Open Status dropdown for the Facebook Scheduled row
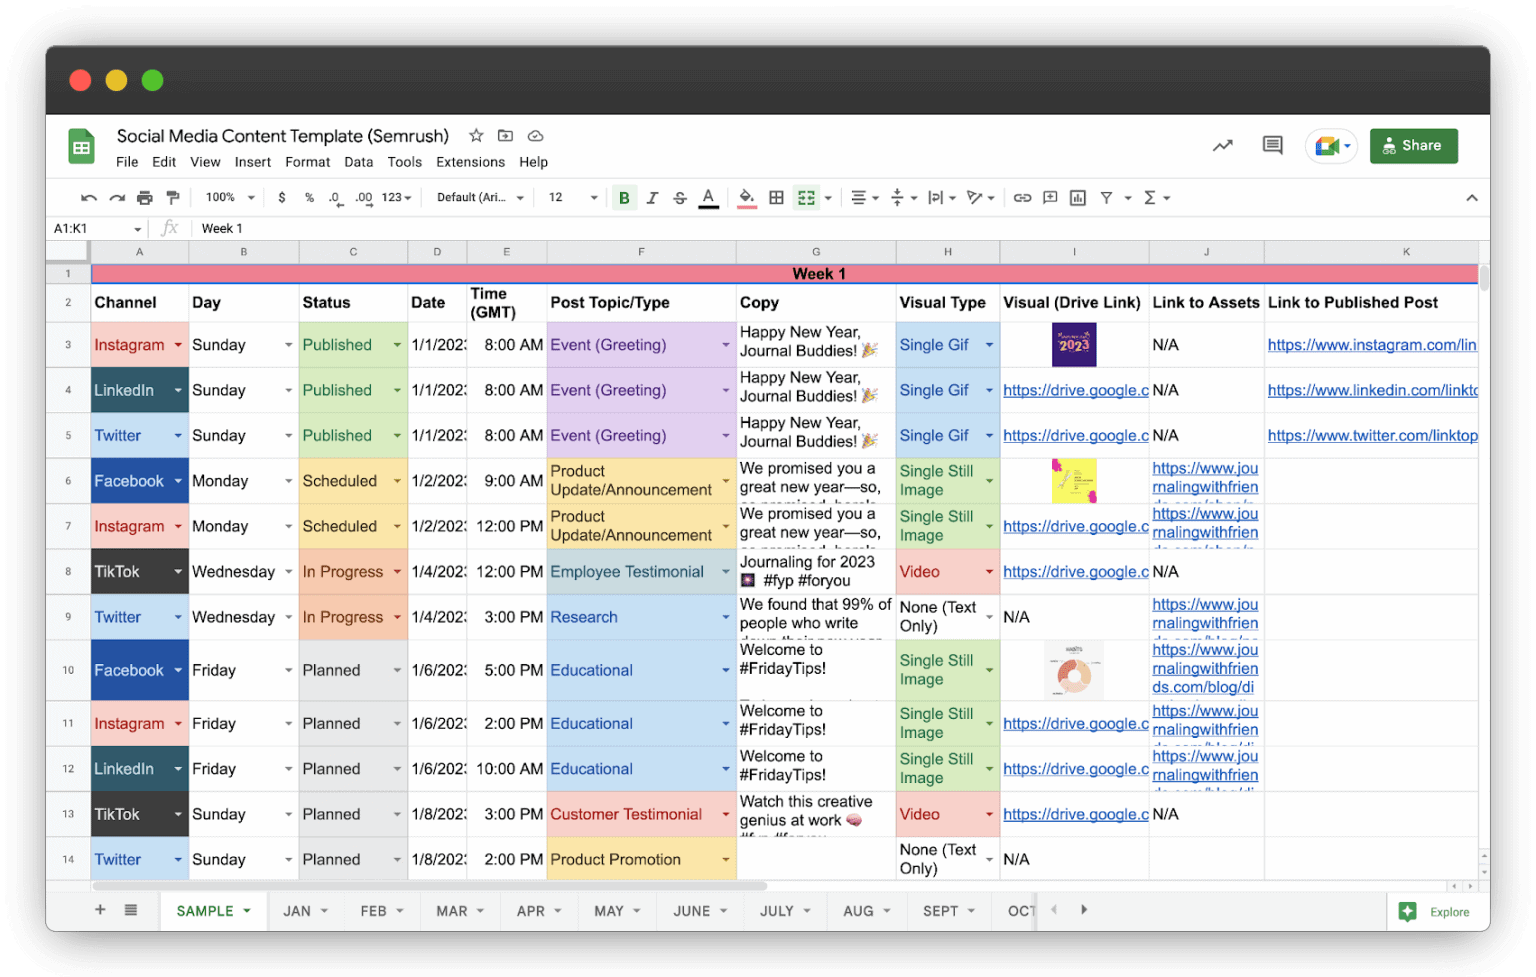This screenshot has height=977, width=1536. coord(397,481)
